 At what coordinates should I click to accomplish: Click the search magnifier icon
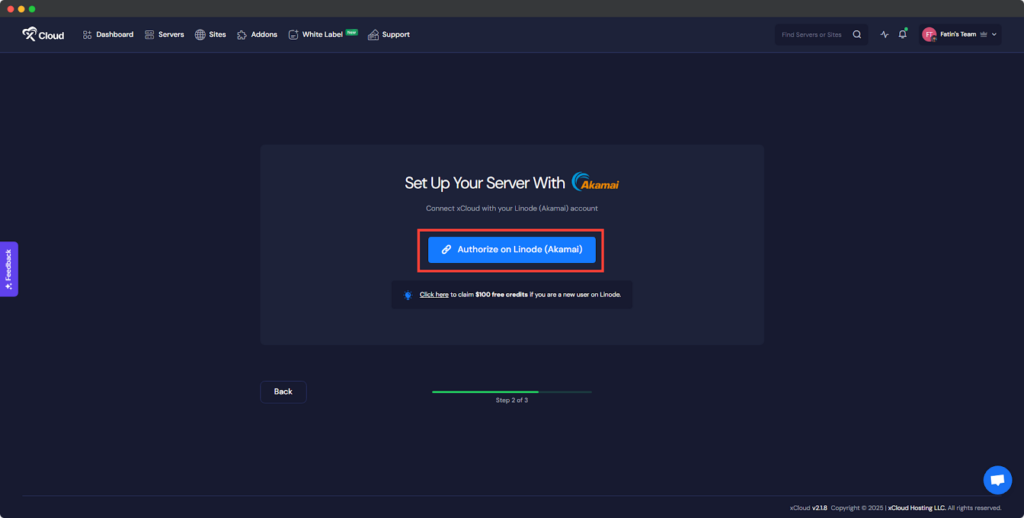pos(856,35)
